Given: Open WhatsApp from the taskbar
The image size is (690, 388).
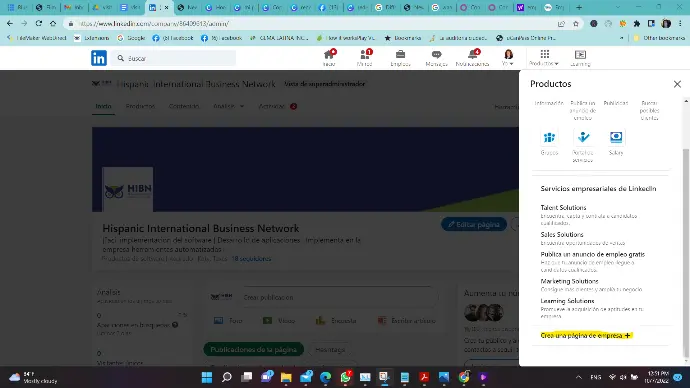Looking at the screenshot, I should [x=345, y=377].
